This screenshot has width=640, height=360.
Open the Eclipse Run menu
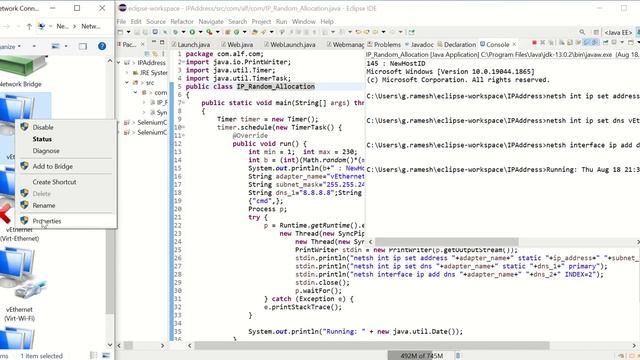point(281,21)
